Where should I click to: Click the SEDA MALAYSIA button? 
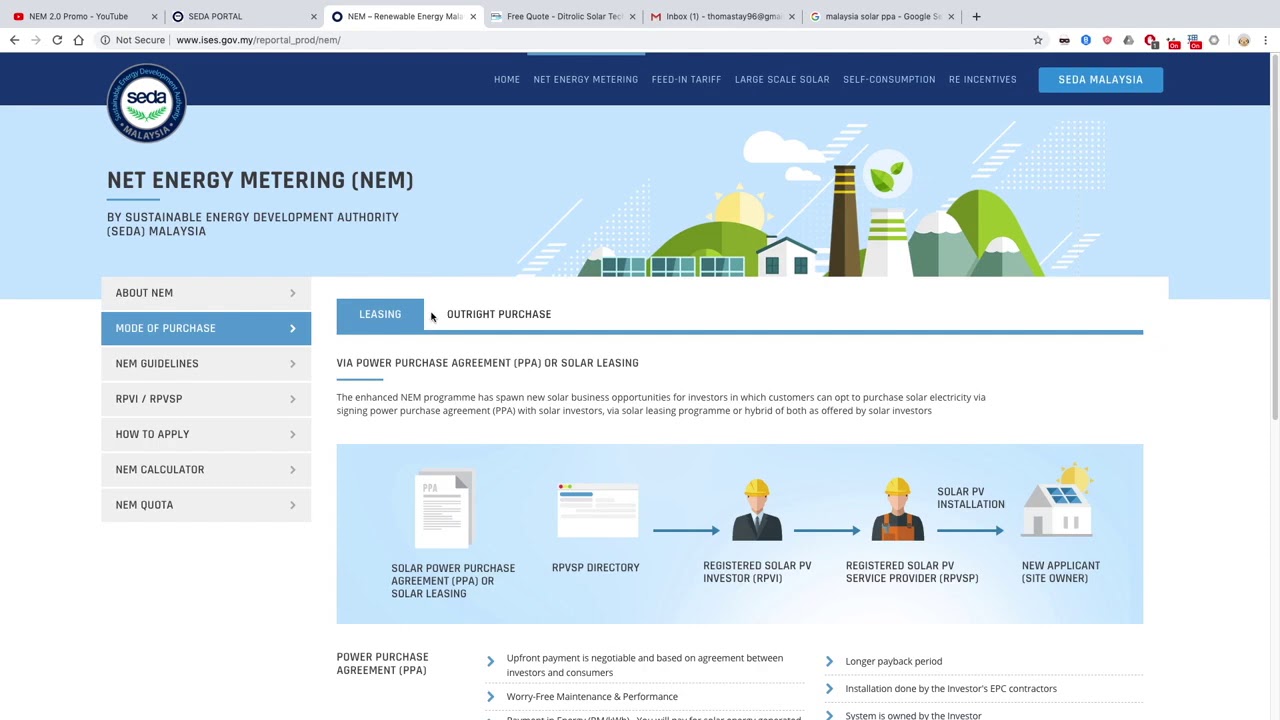(x=1100, y=80)
